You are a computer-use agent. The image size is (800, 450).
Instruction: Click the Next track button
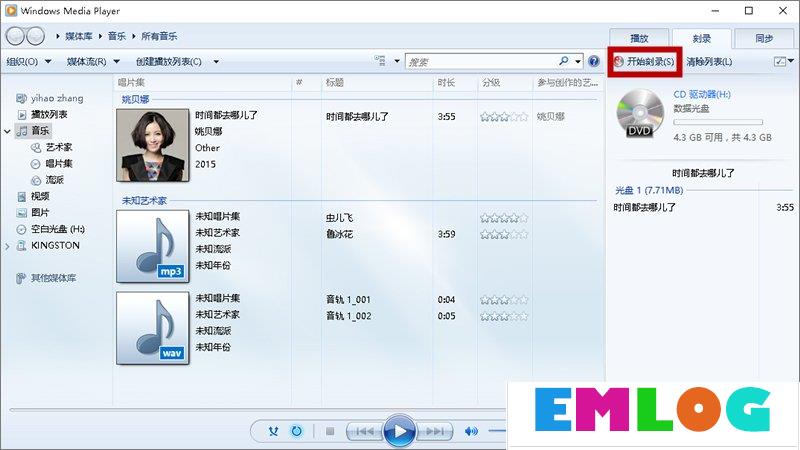coord(435,432)
